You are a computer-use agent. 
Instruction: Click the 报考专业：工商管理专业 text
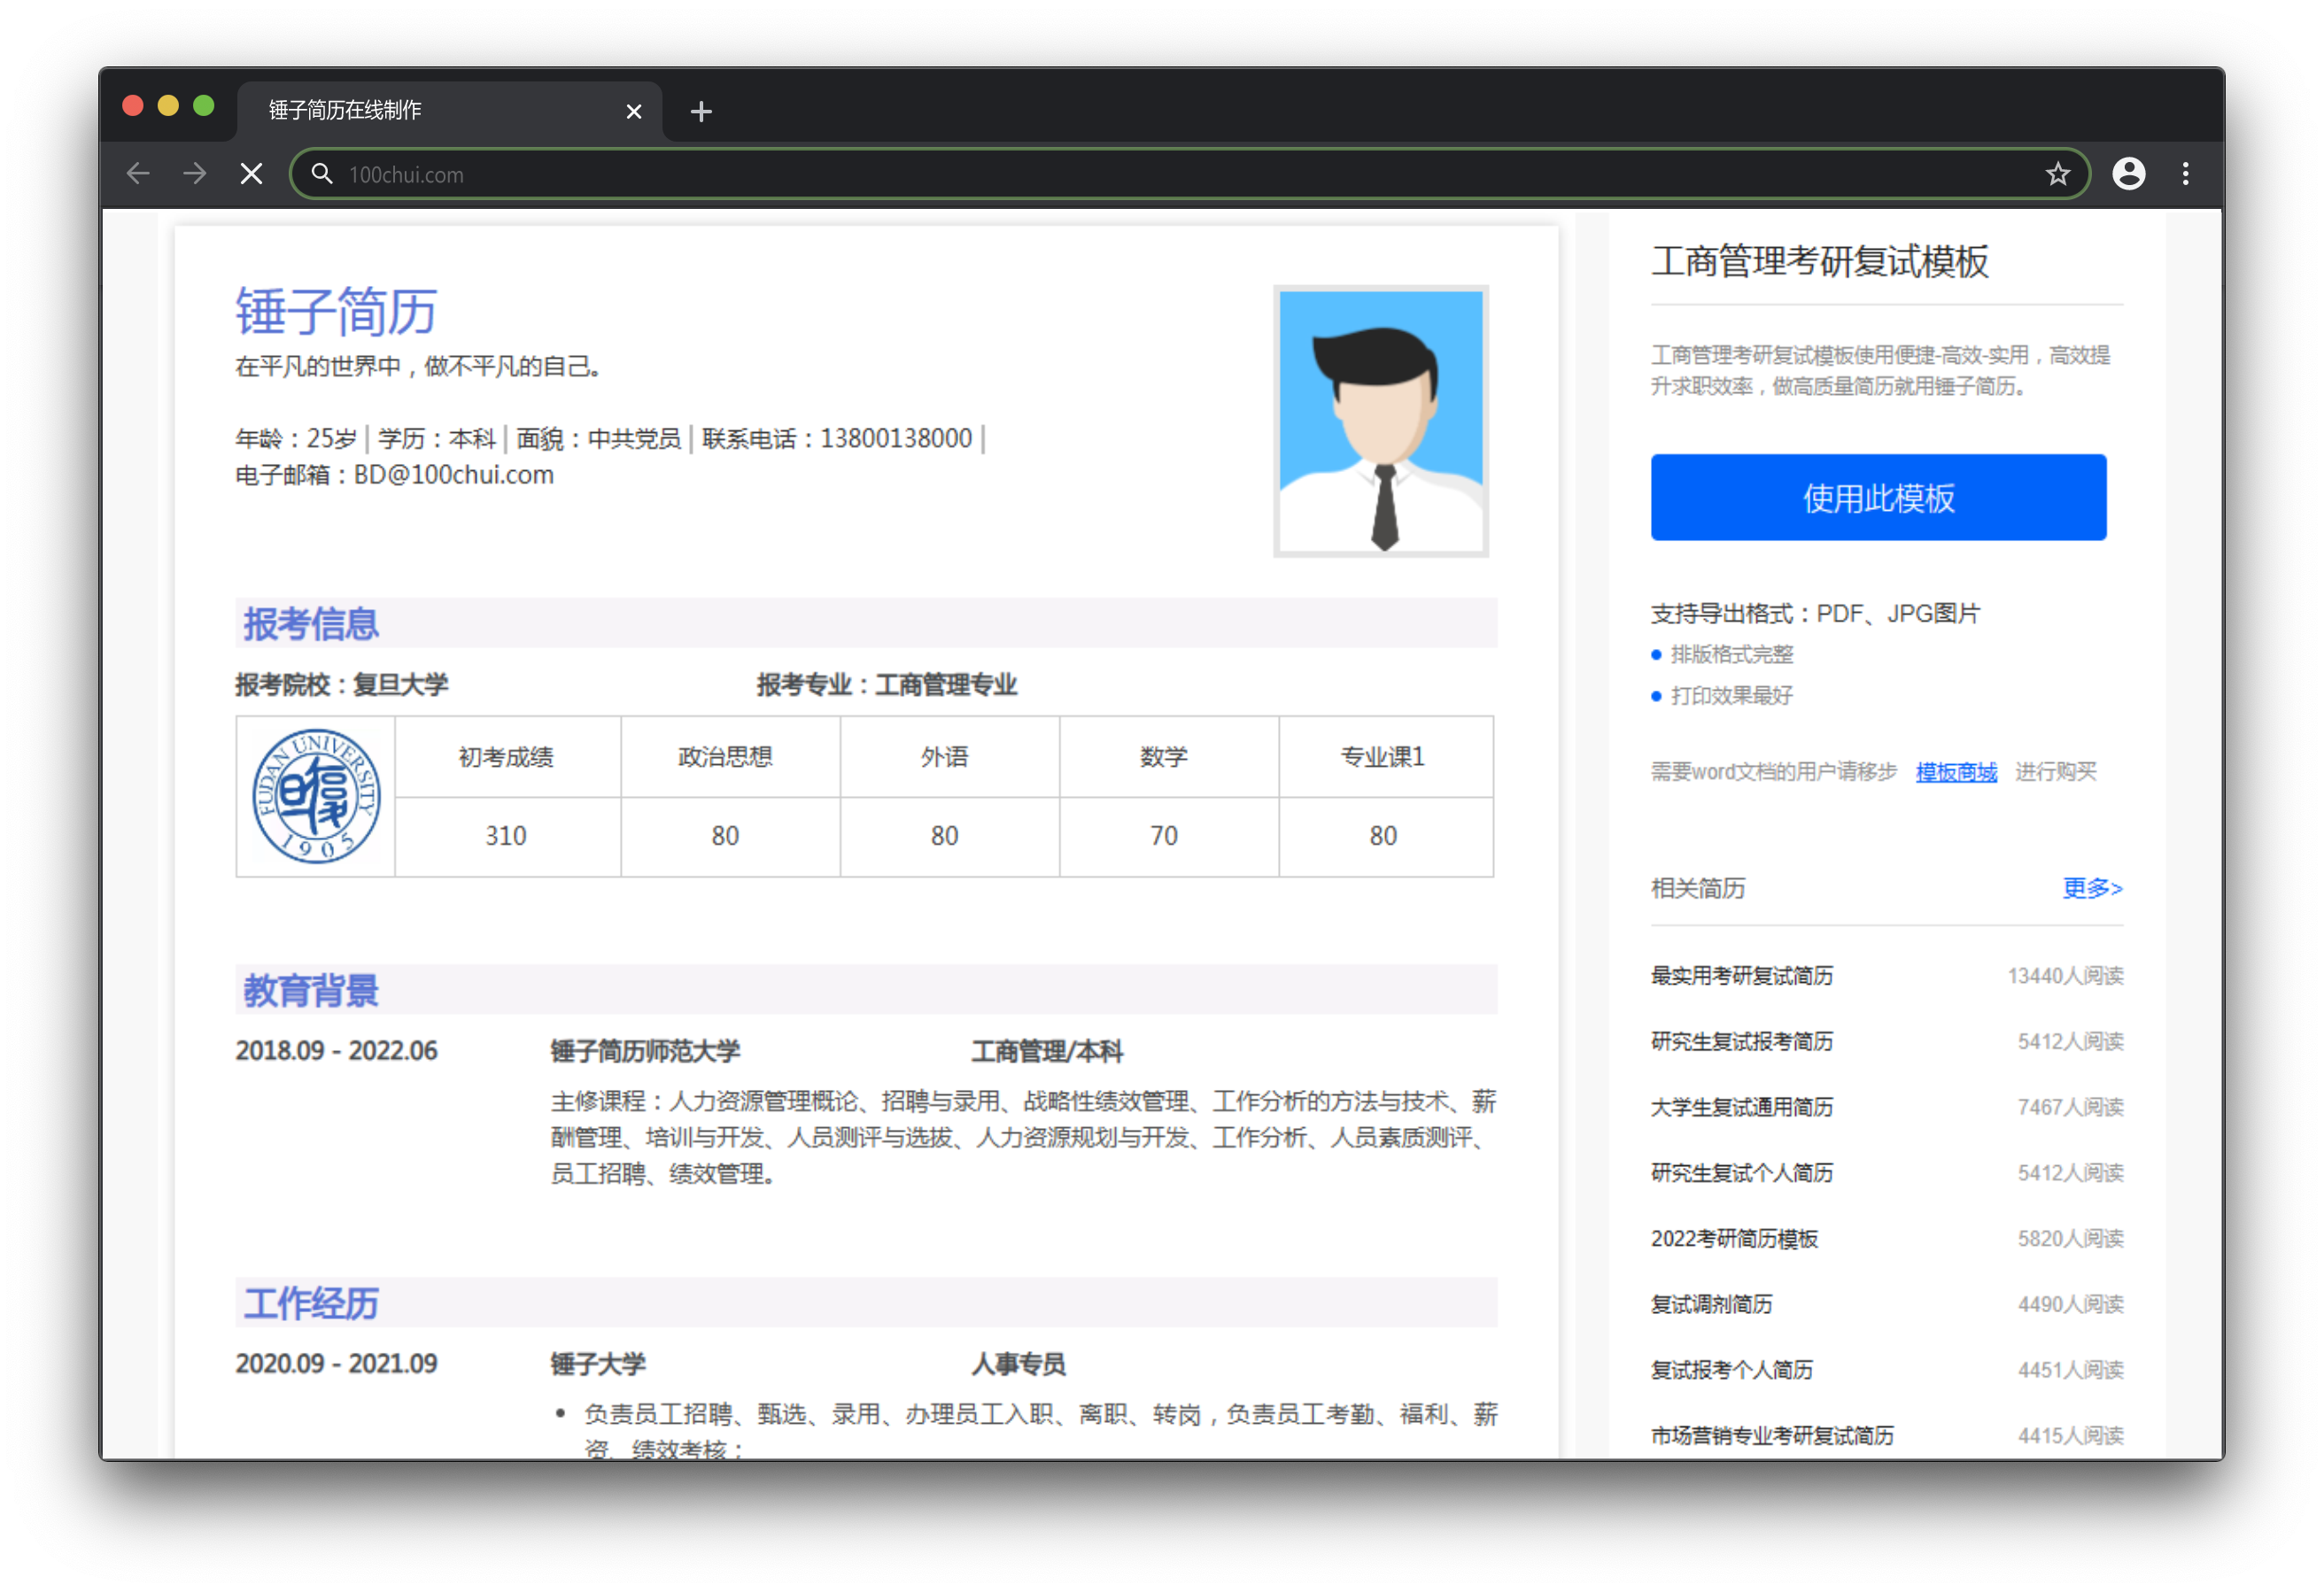click(x=886, y=685)
